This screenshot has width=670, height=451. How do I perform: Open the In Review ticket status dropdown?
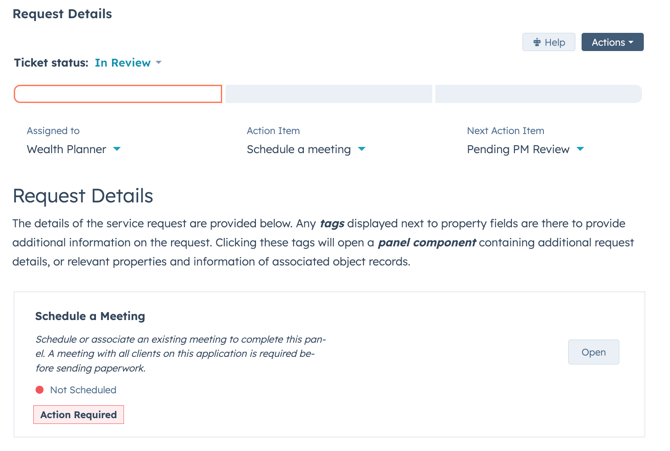pos(123,63)
